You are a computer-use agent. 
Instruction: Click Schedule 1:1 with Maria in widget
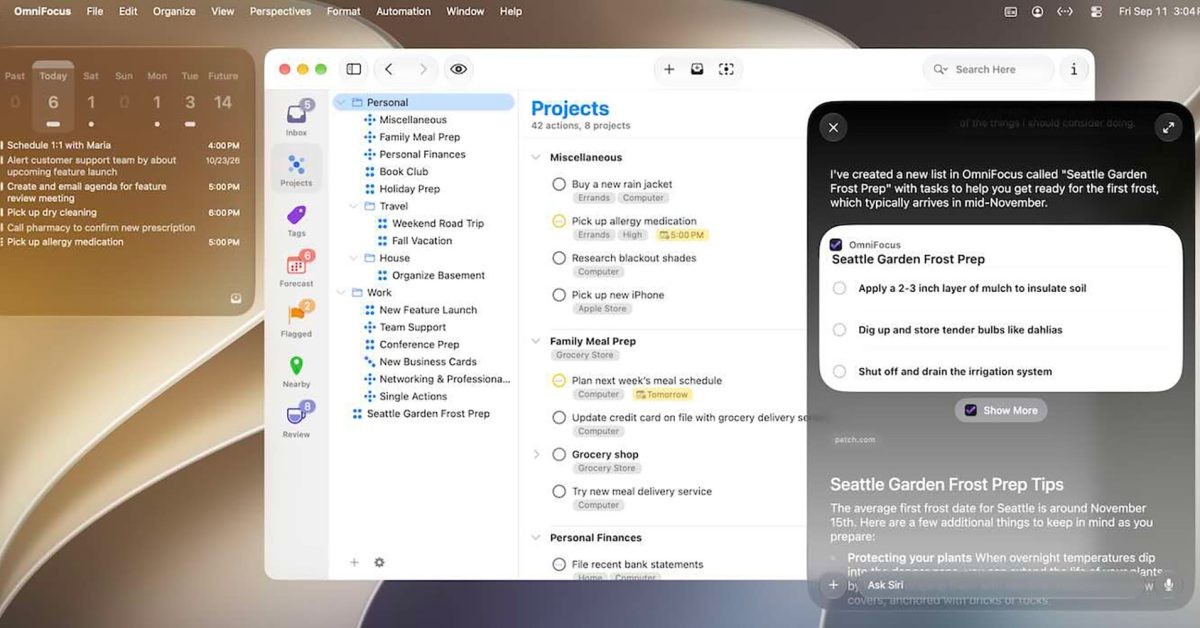[x=59, y=145]
